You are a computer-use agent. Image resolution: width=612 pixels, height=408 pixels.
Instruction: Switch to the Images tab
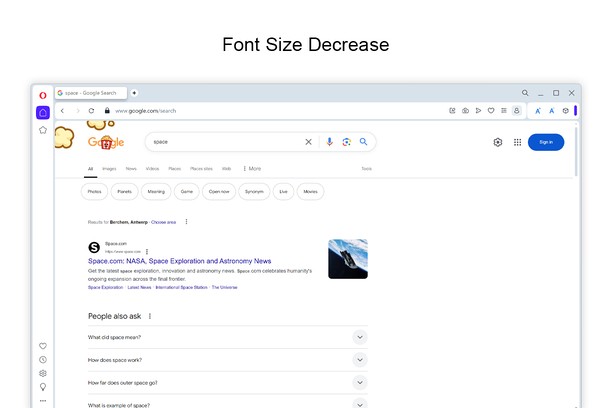point(109,169)
